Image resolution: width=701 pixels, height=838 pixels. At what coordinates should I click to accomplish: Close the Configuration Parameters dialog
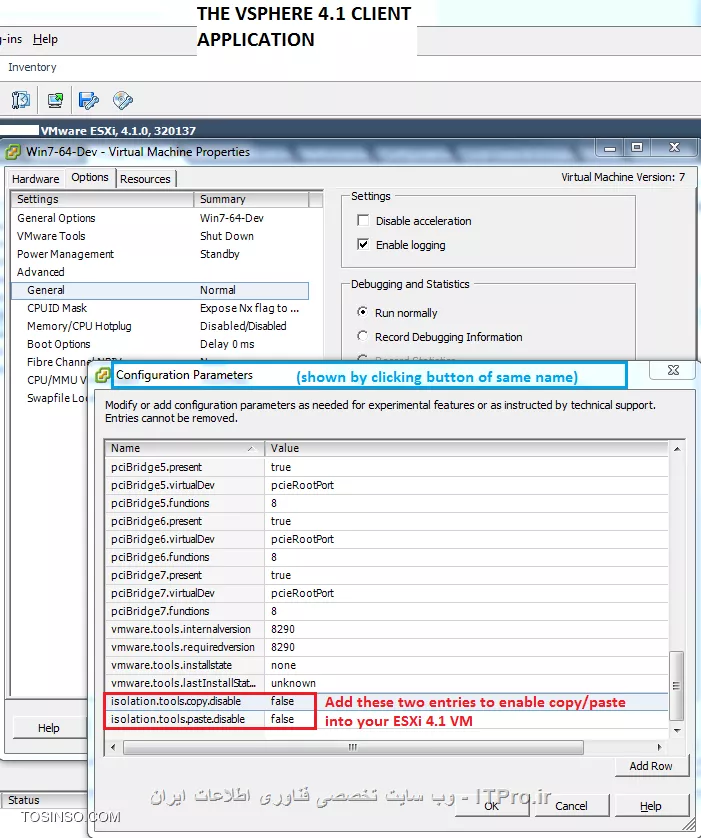point(673,370)
